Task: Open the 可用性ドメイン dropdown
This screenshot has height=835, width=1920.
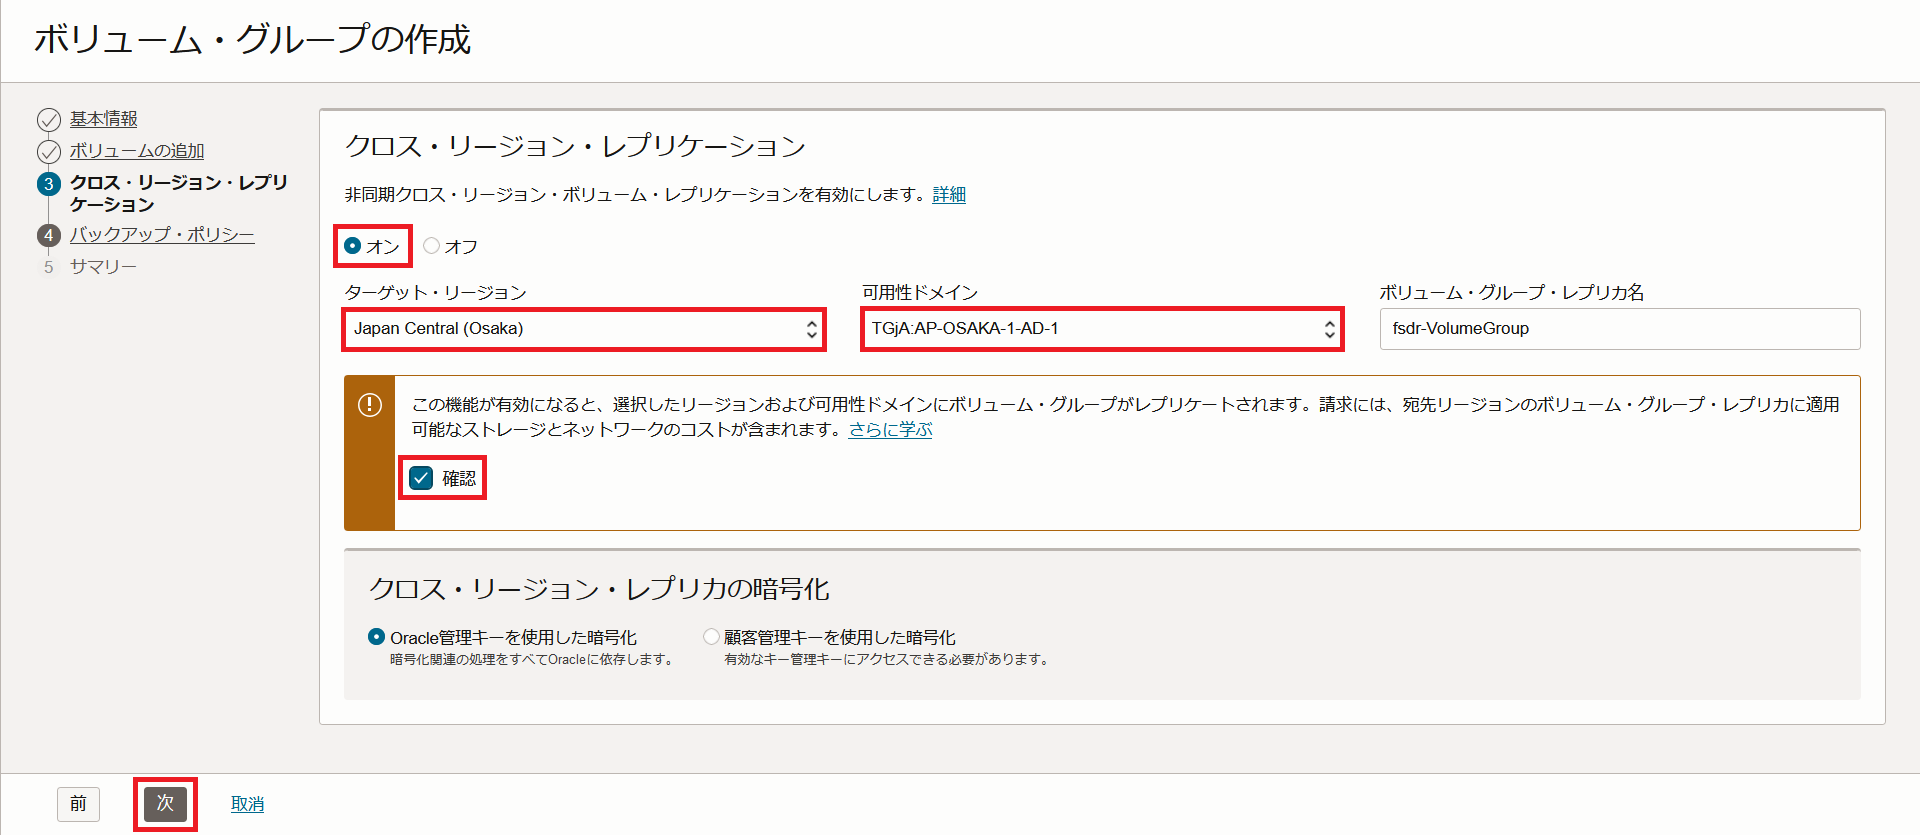Action: point(1101,329)
